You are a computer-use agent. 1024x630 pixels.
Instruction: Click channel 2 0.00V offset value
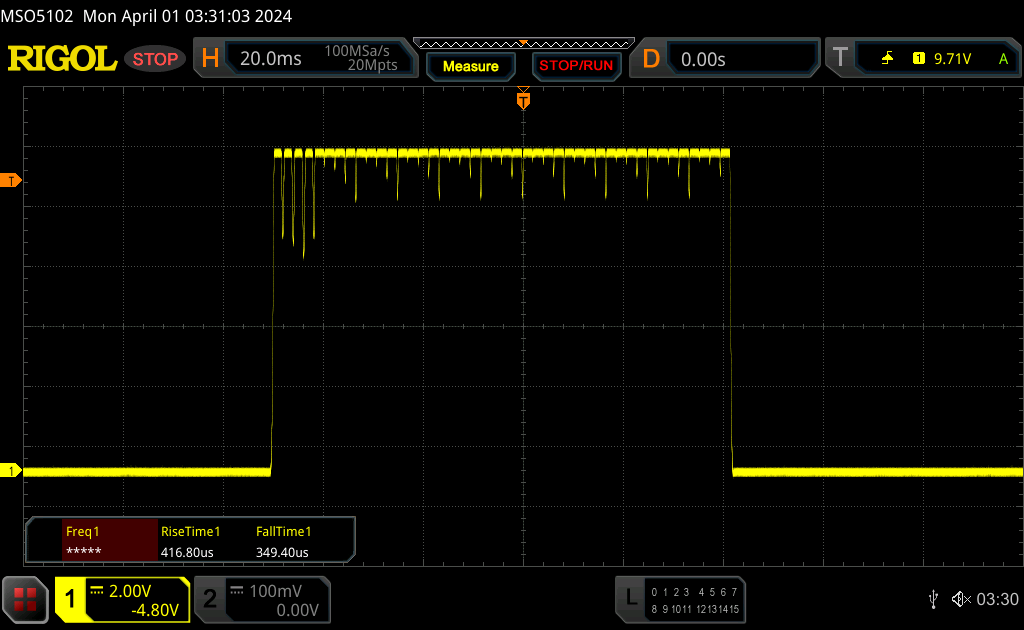[x=297, y=610]
